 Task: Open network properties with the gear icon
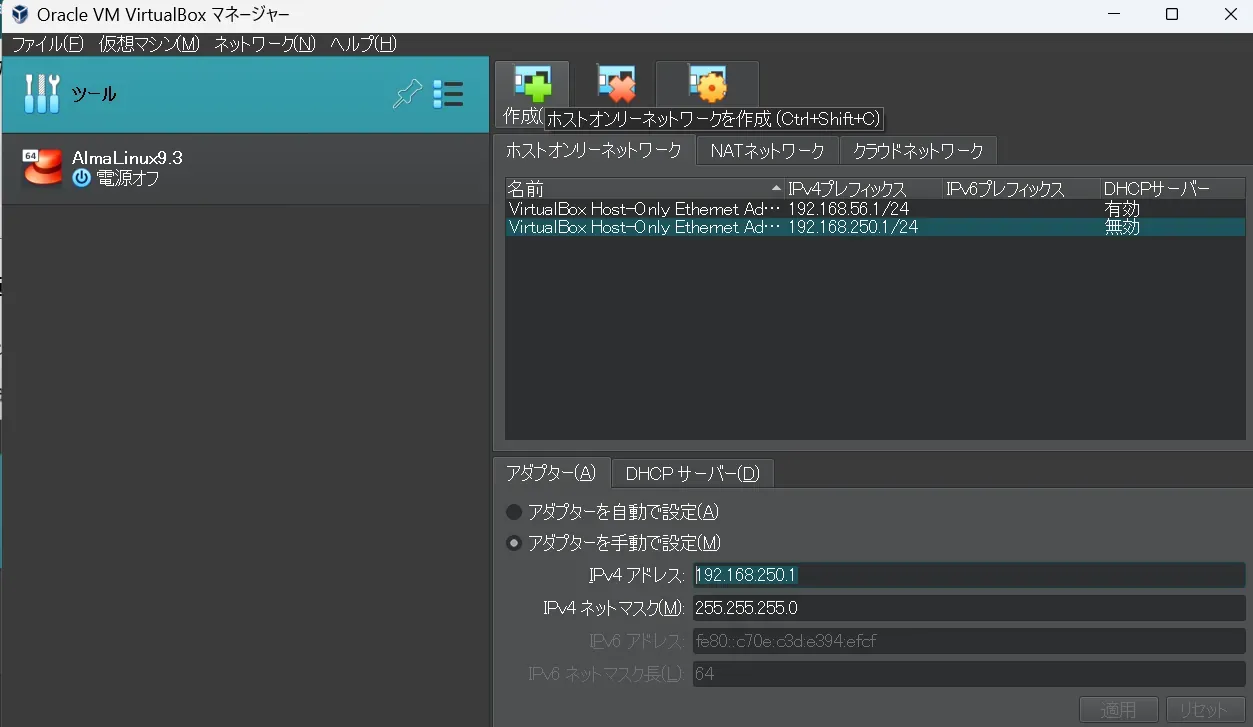pos(706,85)
